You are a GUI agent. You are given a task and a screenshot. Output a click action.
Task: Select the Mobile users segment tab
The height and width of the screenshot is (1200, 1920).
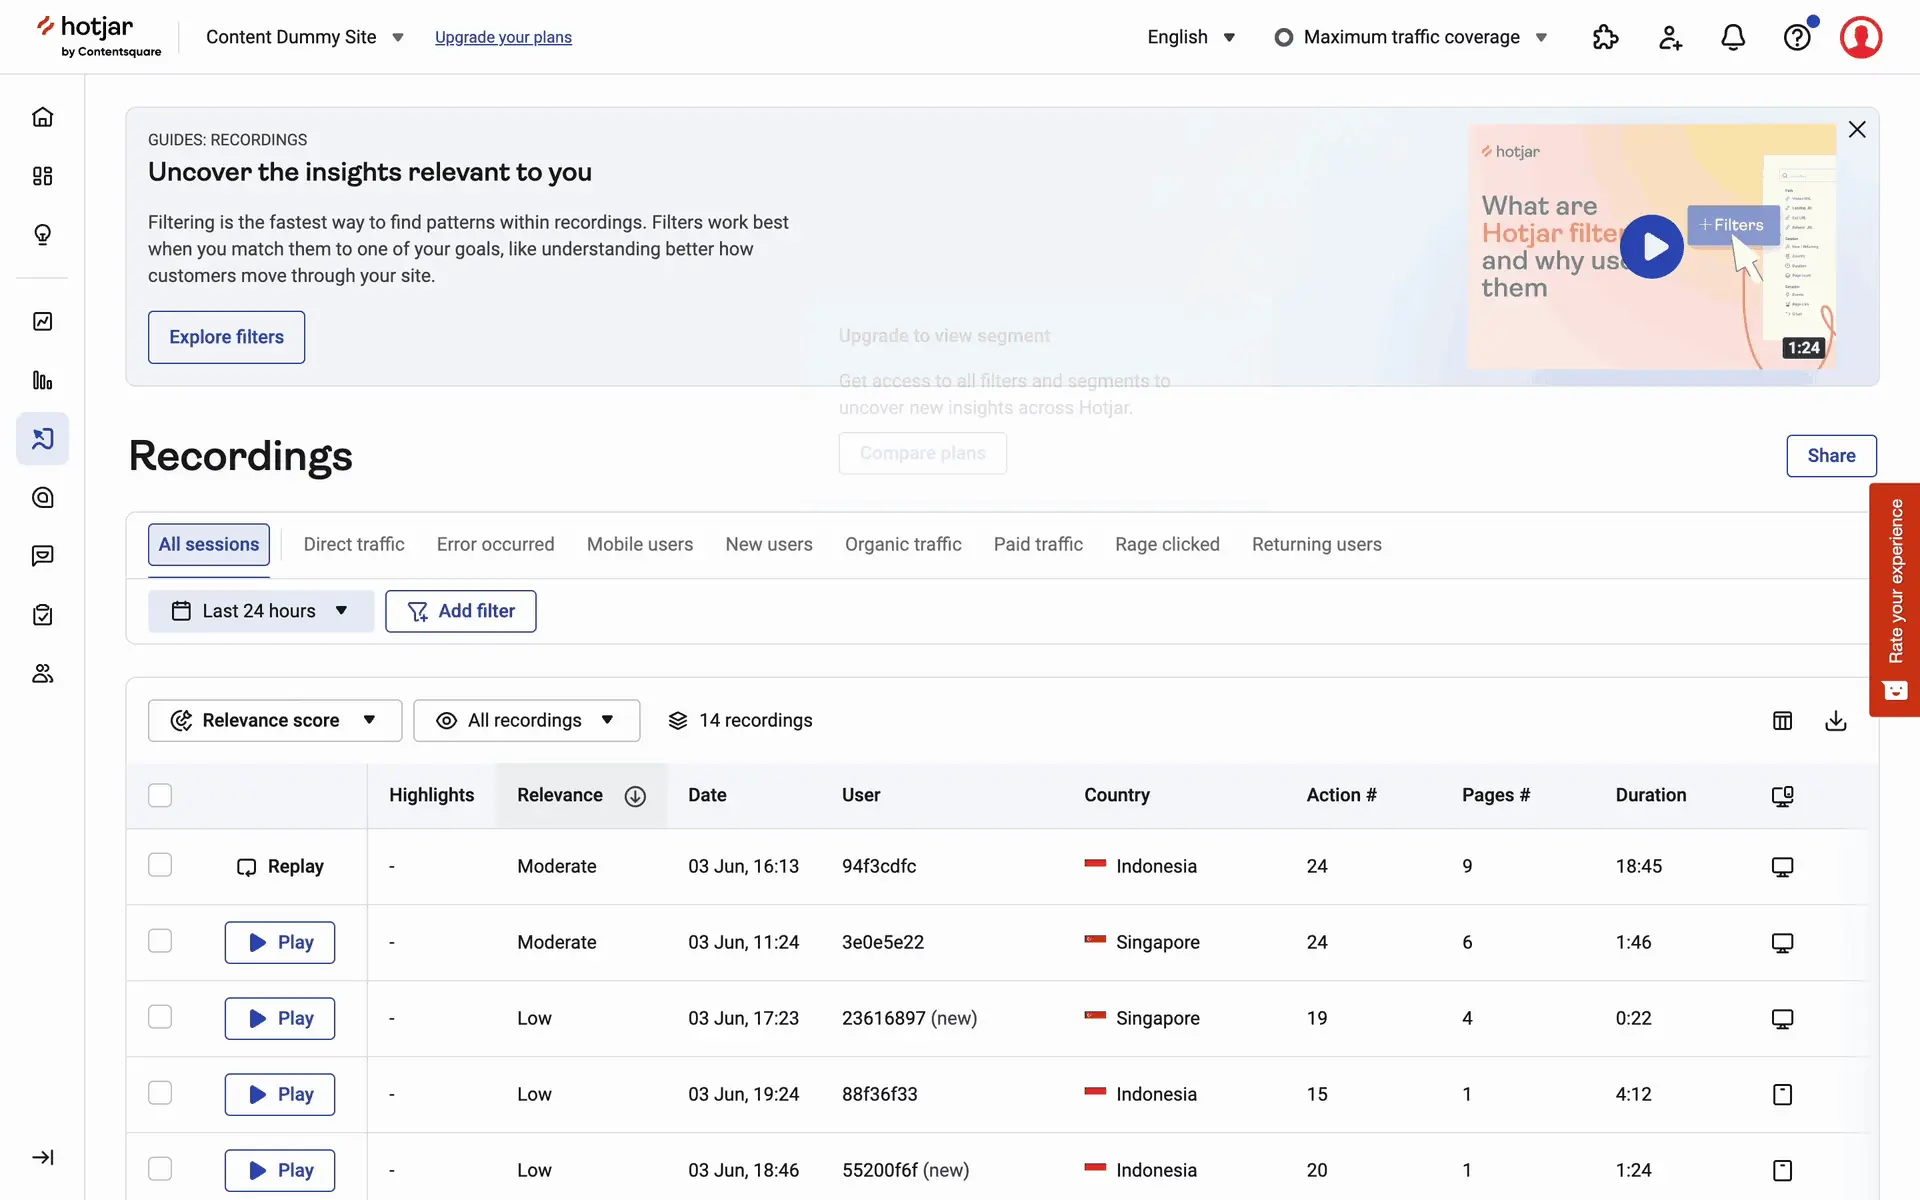(639, 544)
